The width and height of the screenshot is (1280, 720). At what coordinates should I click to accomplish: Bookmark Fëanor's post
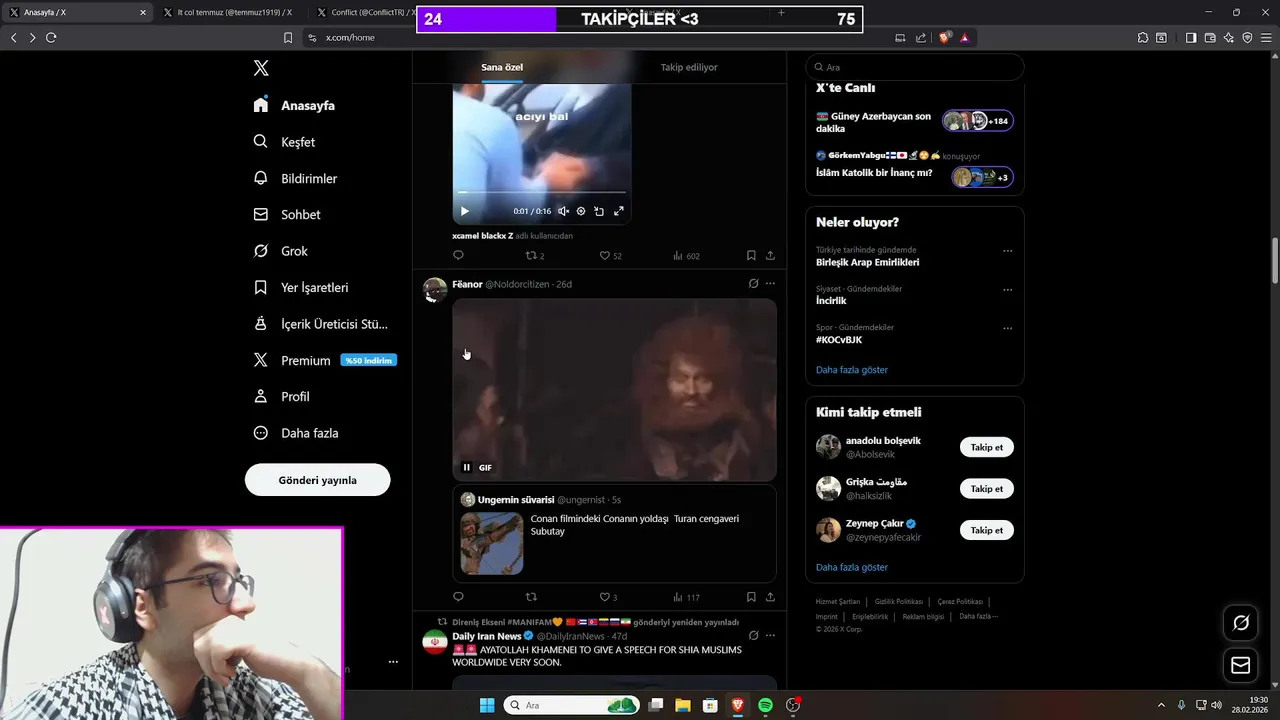751,597
